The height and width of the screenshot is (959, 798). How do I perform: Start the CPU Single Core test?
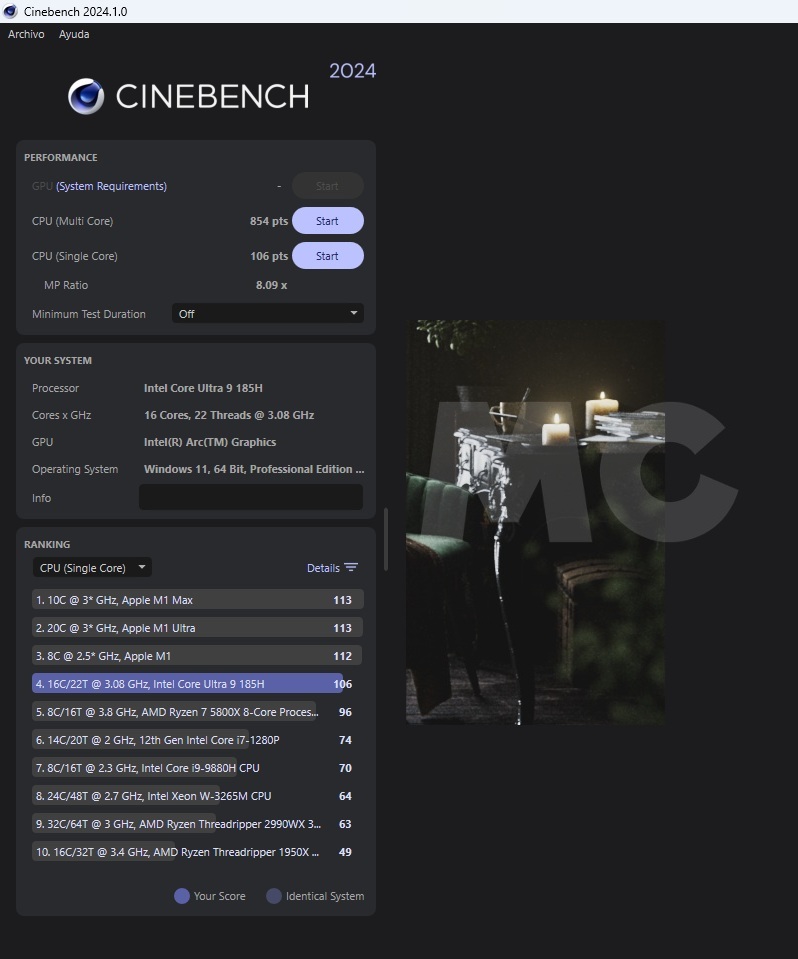328,256
